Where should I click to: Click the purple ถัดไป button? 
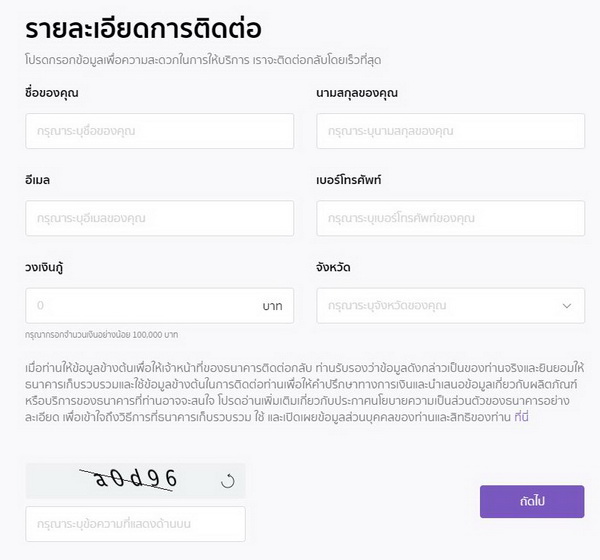click(532, 501)
